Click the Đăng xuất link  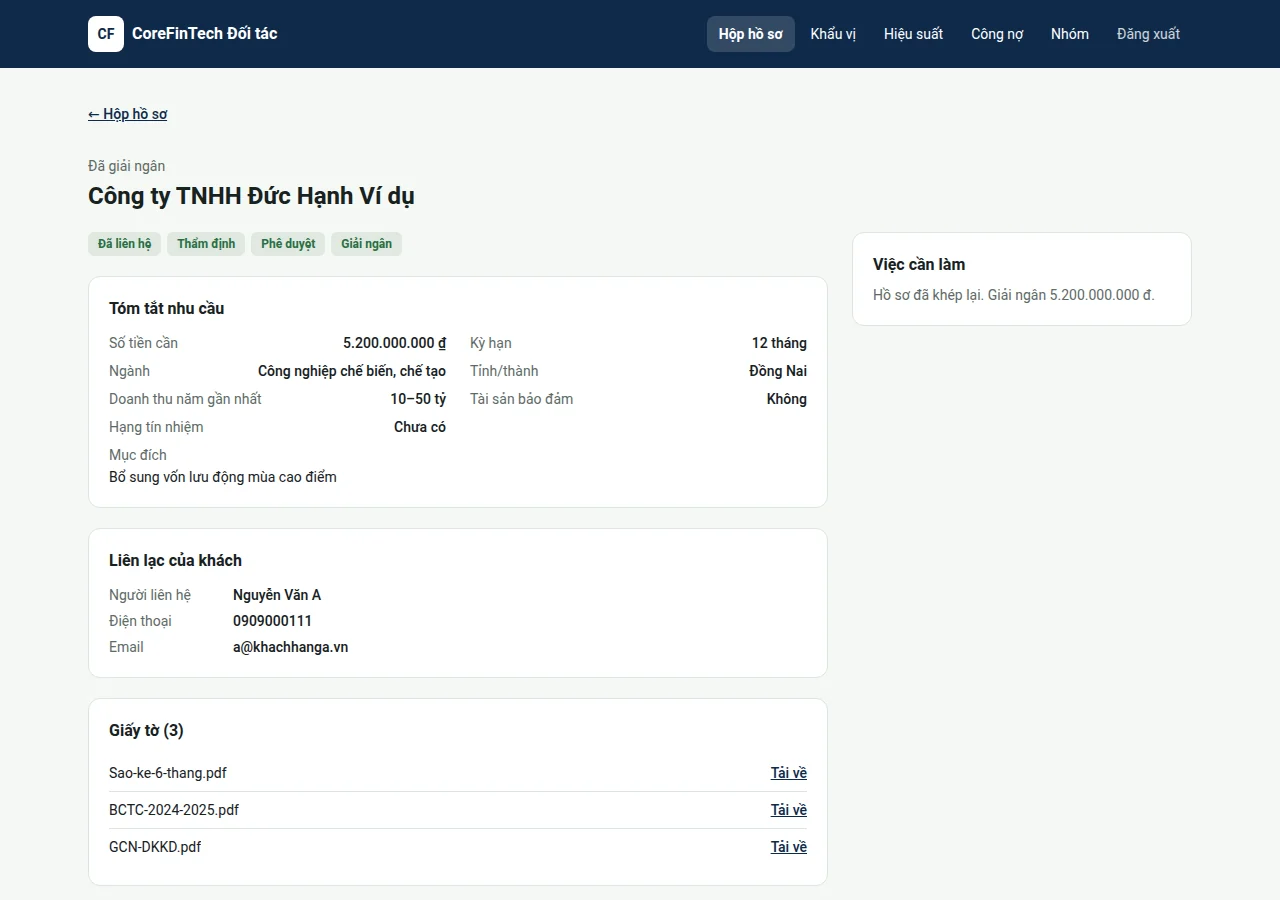[1148, 34]
